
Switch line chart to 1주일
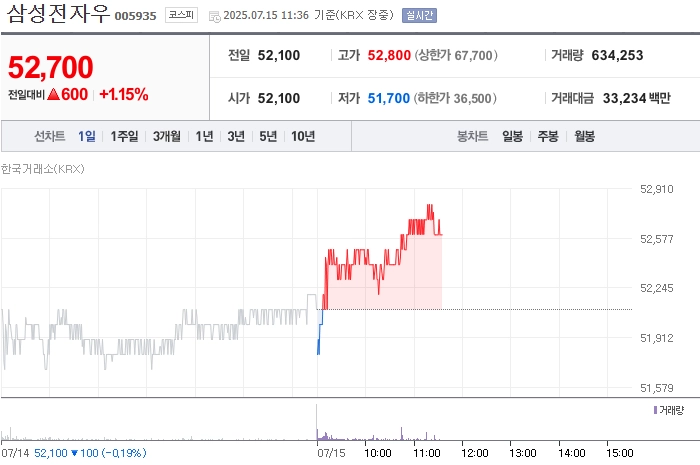[x=124, y=136]
